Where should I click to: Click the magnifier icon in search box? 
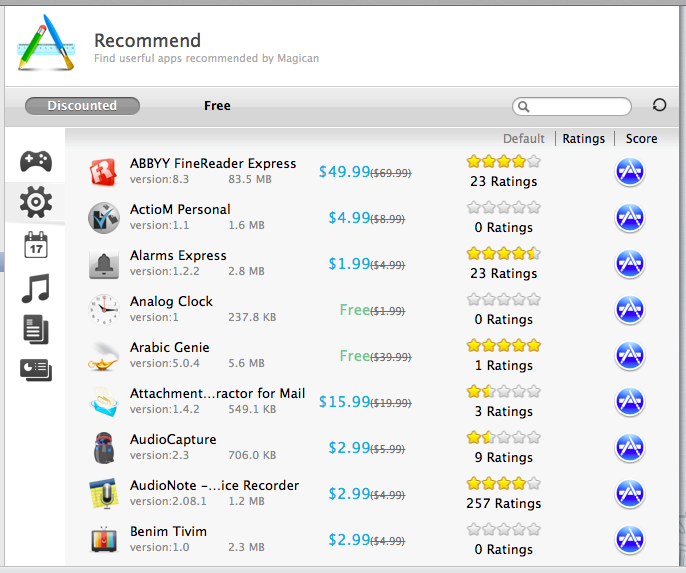pyautogui.click(x=523, y=106)
